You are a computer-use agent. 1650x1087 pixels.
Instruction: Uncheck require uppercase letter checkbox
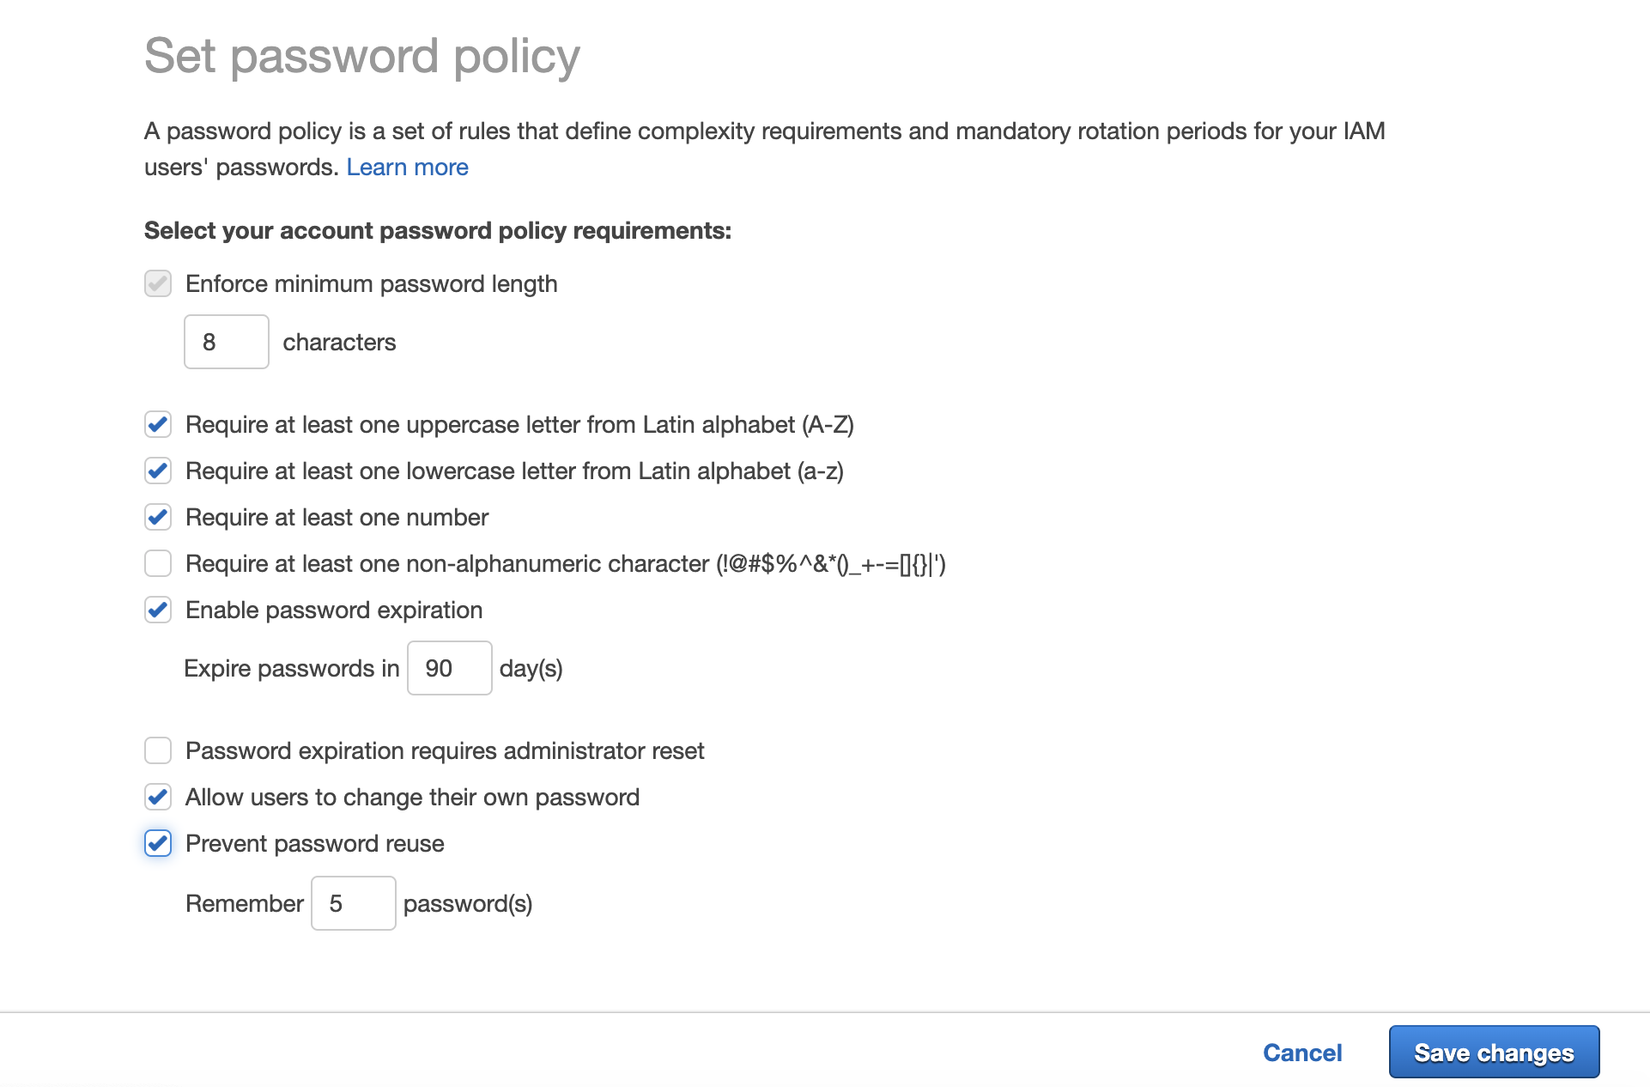(158, 425)
